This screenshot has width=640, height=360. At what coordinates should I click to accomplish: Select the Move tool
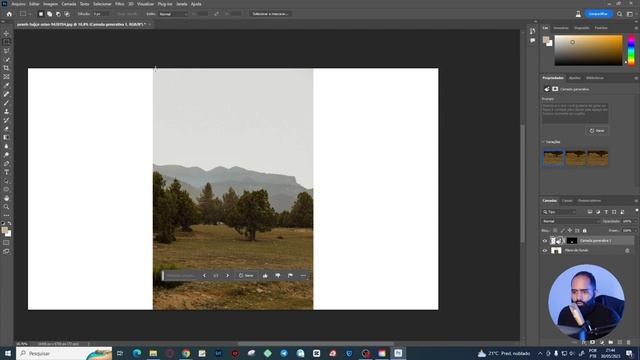6,33
